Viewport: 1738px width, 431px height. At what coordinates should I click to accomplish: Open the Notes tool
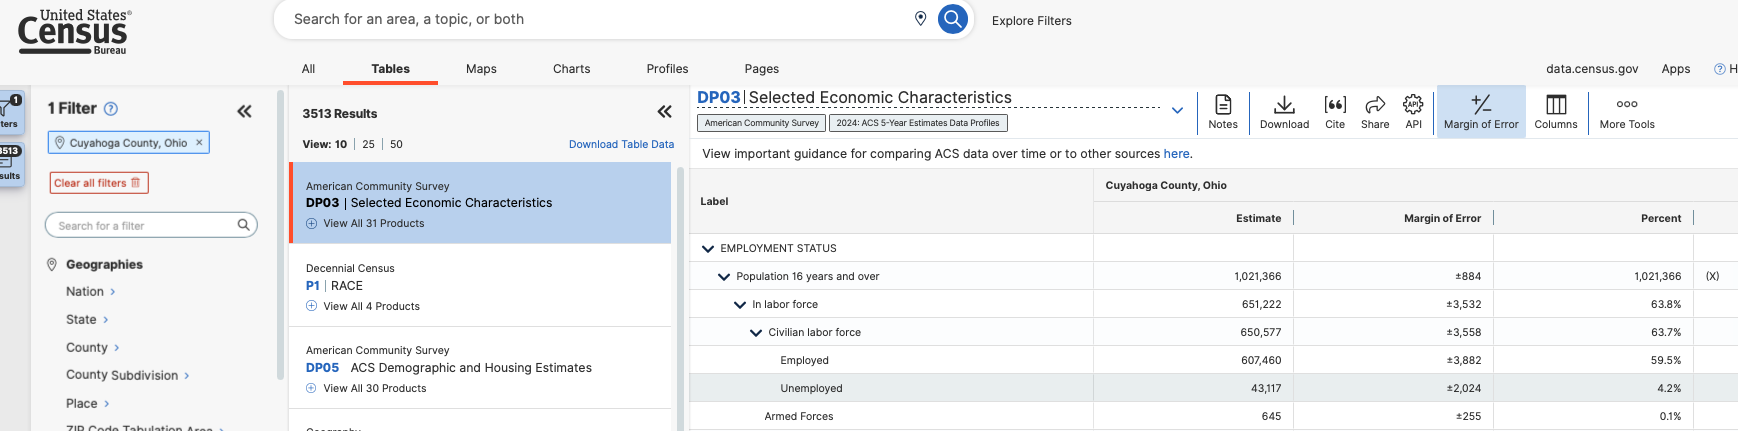click(x=1222, y=111)
